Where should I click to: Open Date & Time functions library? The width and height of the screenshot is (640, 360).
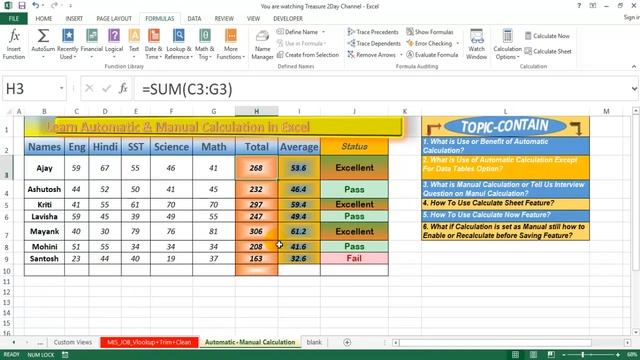click(x=153, y=44)
